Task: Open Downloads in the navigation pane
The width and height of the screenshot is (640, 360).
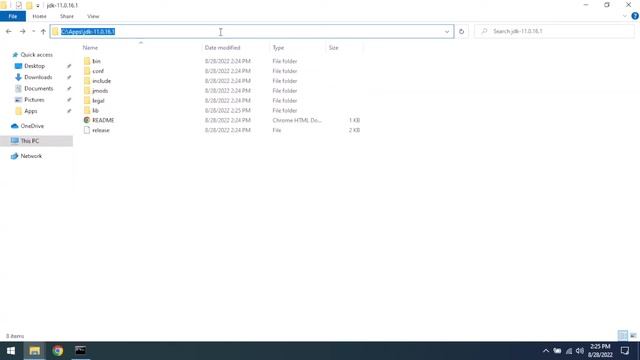Action: [38, 77]
